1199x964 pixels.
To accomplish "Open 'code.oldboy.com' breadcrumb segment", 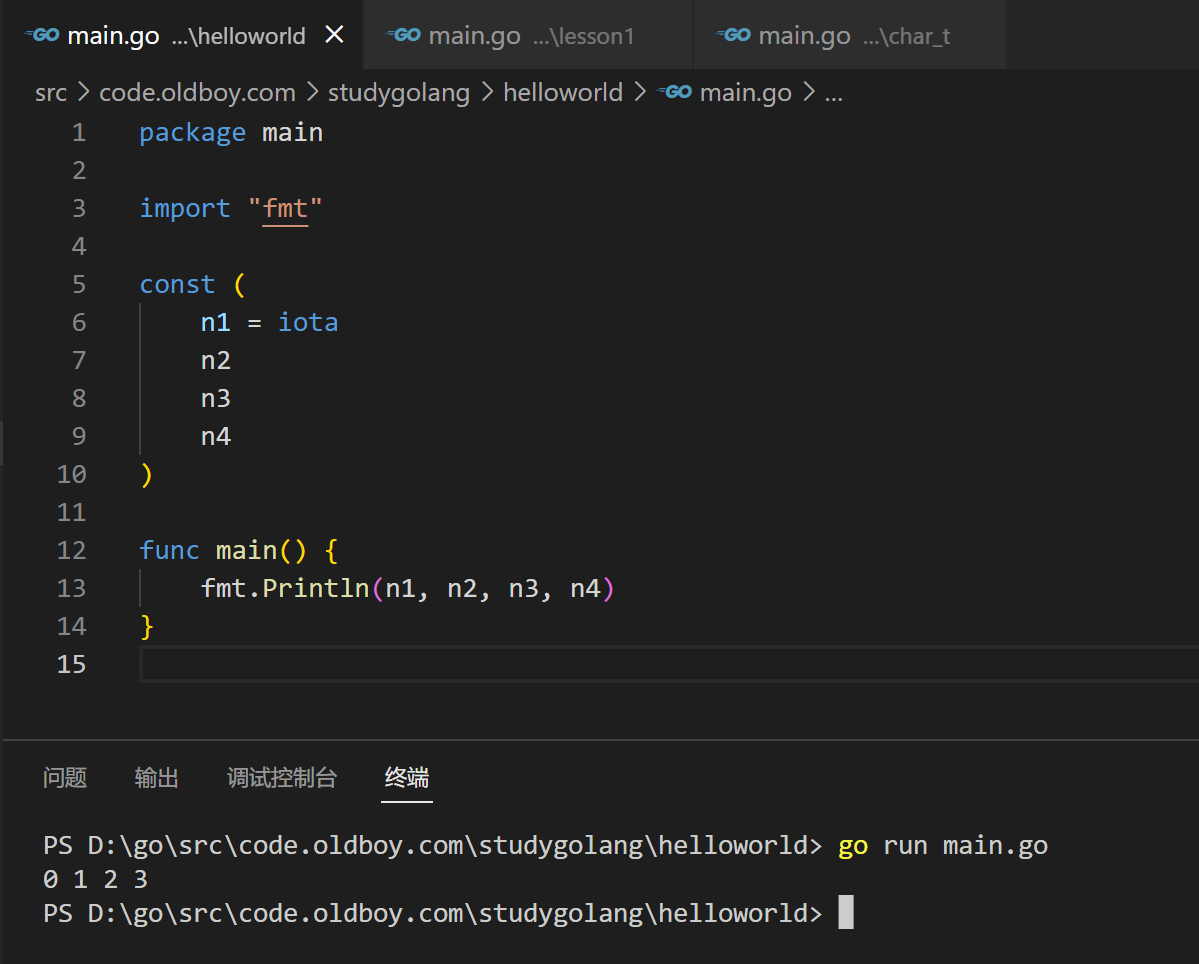I will click(197, 93).
